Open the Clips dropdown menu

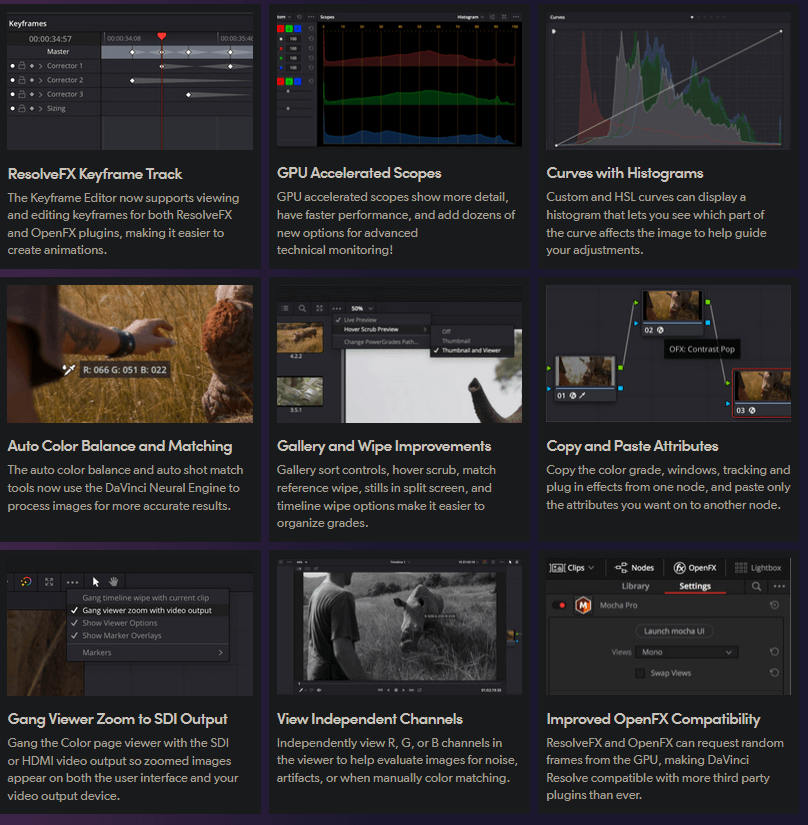point(573,567)
